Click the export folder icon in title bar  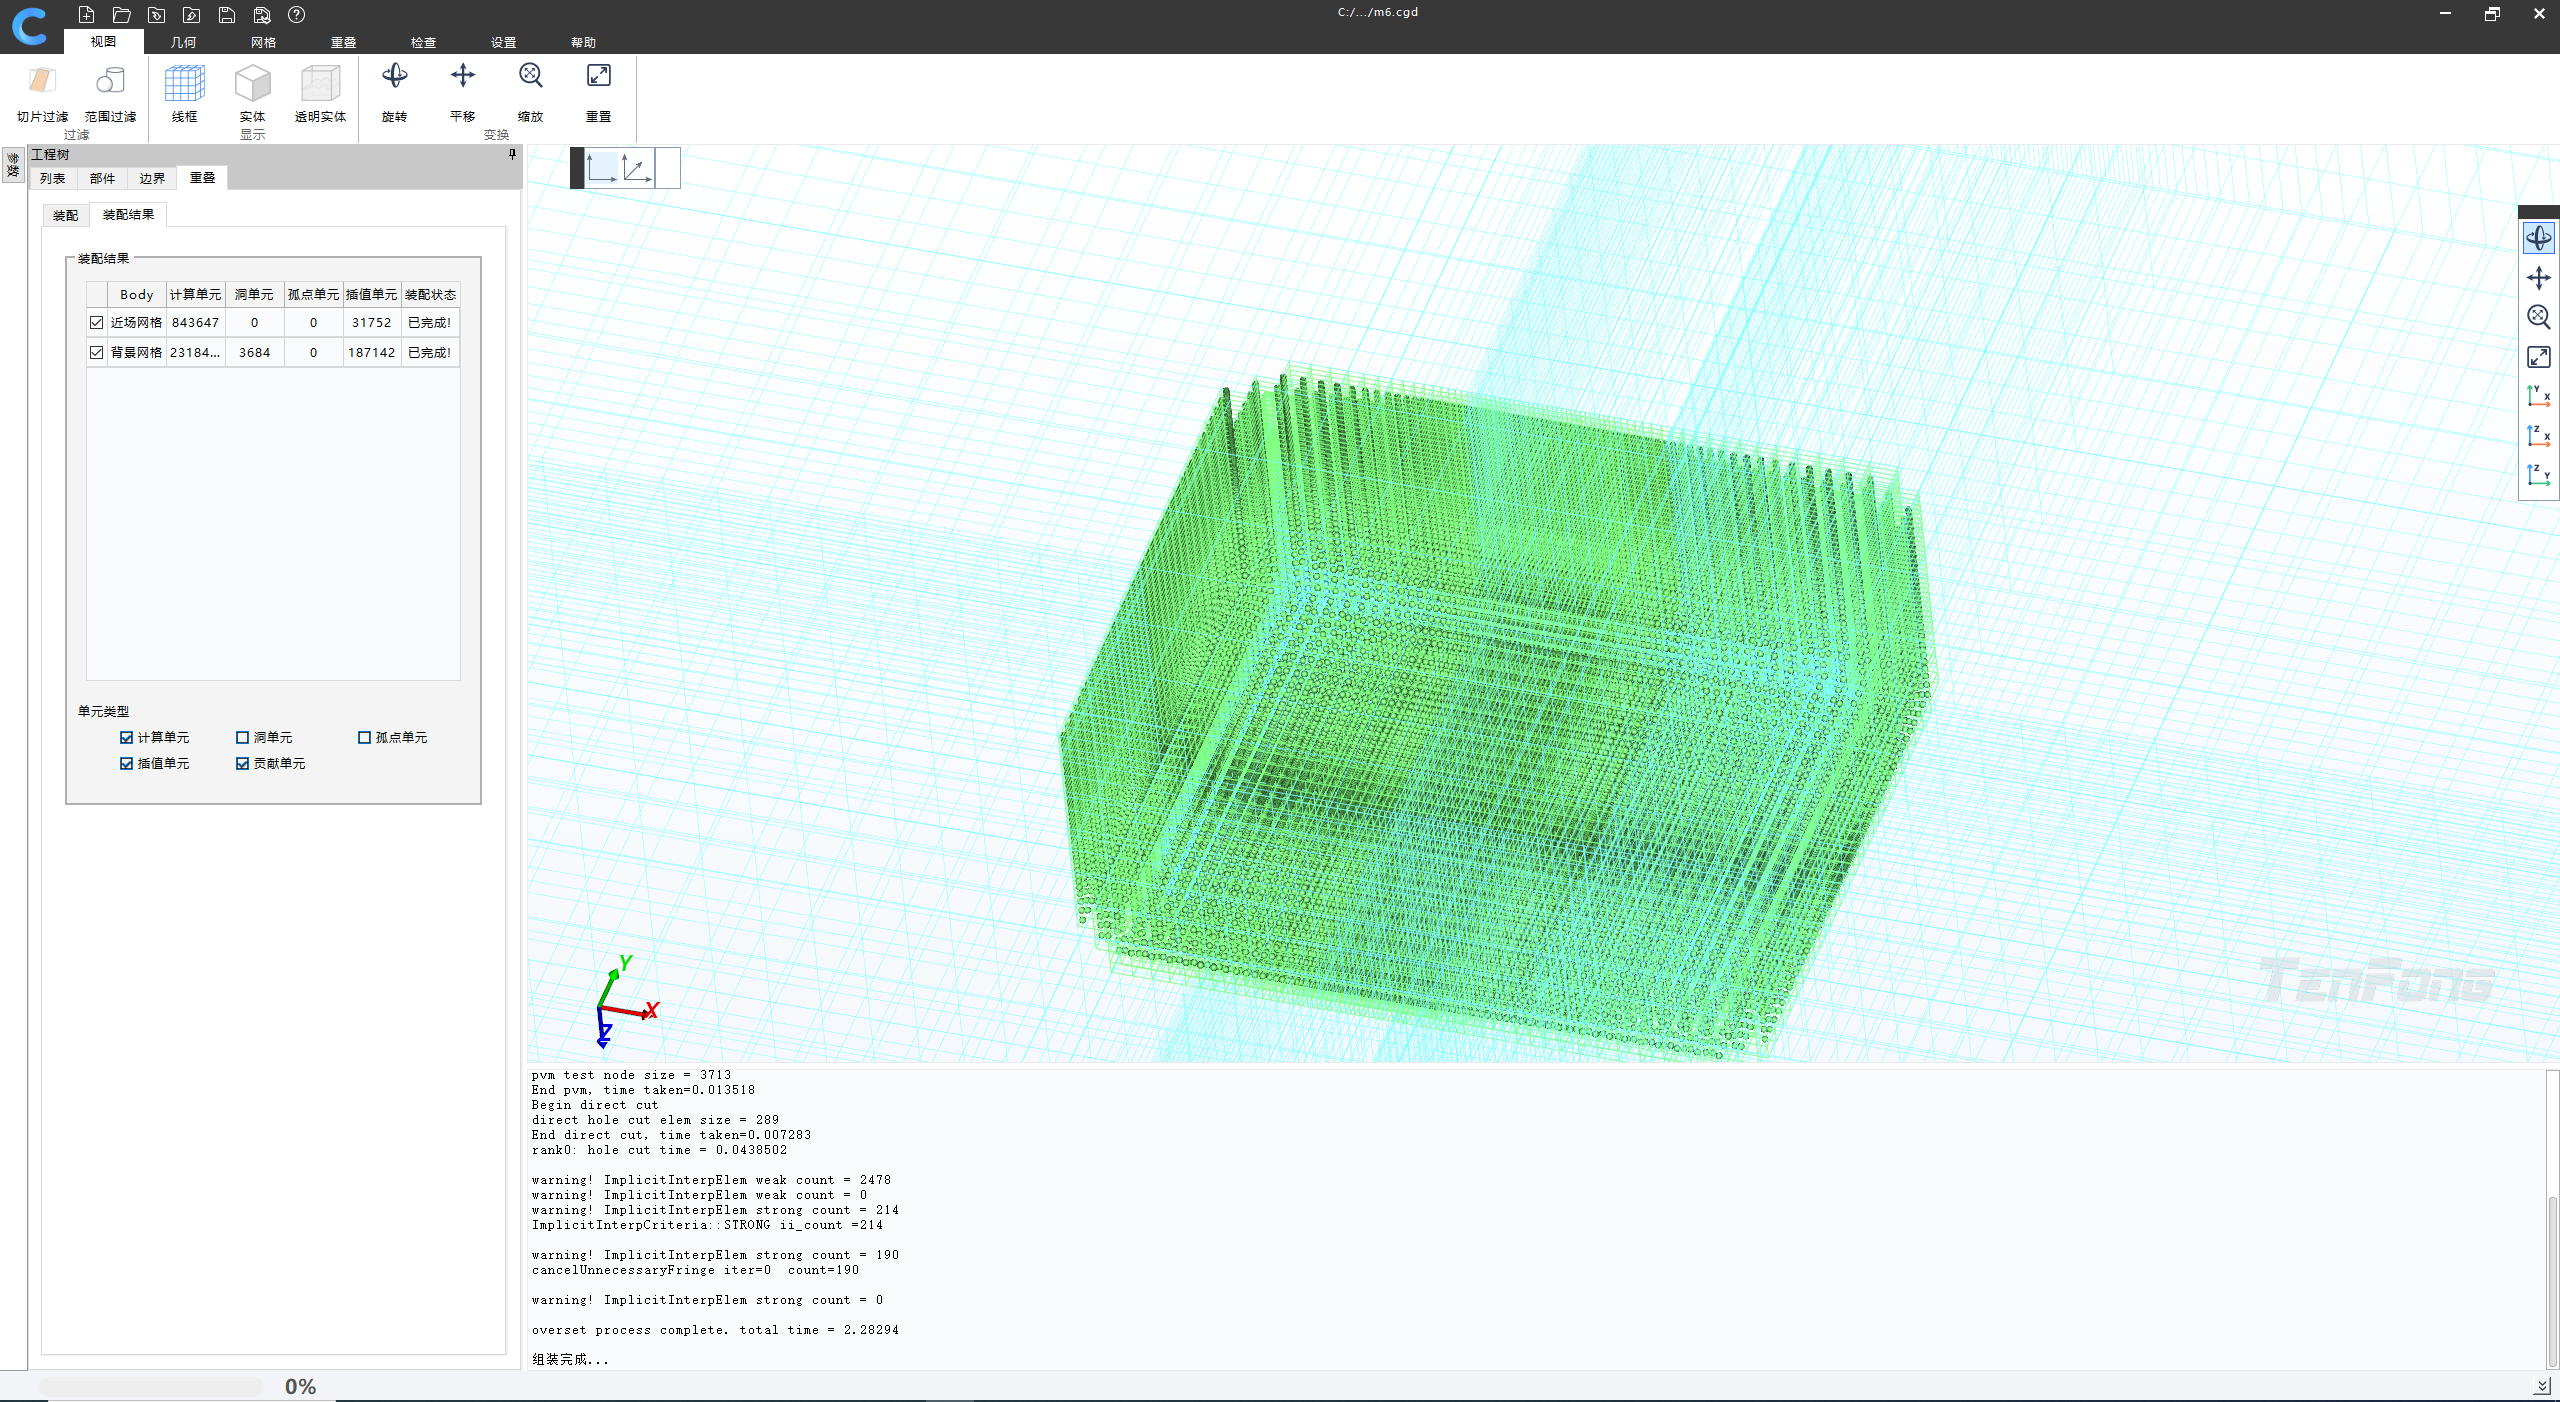coord(192,15)
